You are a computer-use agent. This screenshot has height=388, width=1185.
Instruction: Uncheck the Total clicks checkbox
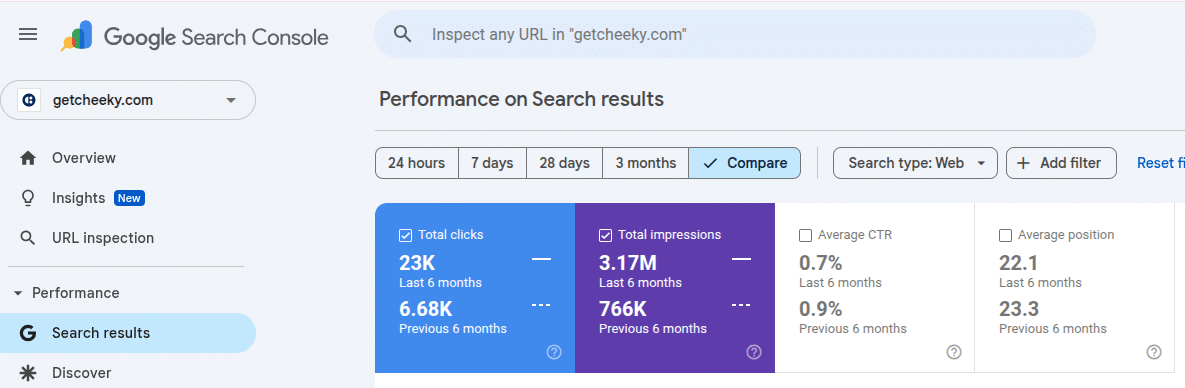coord(405,235)
